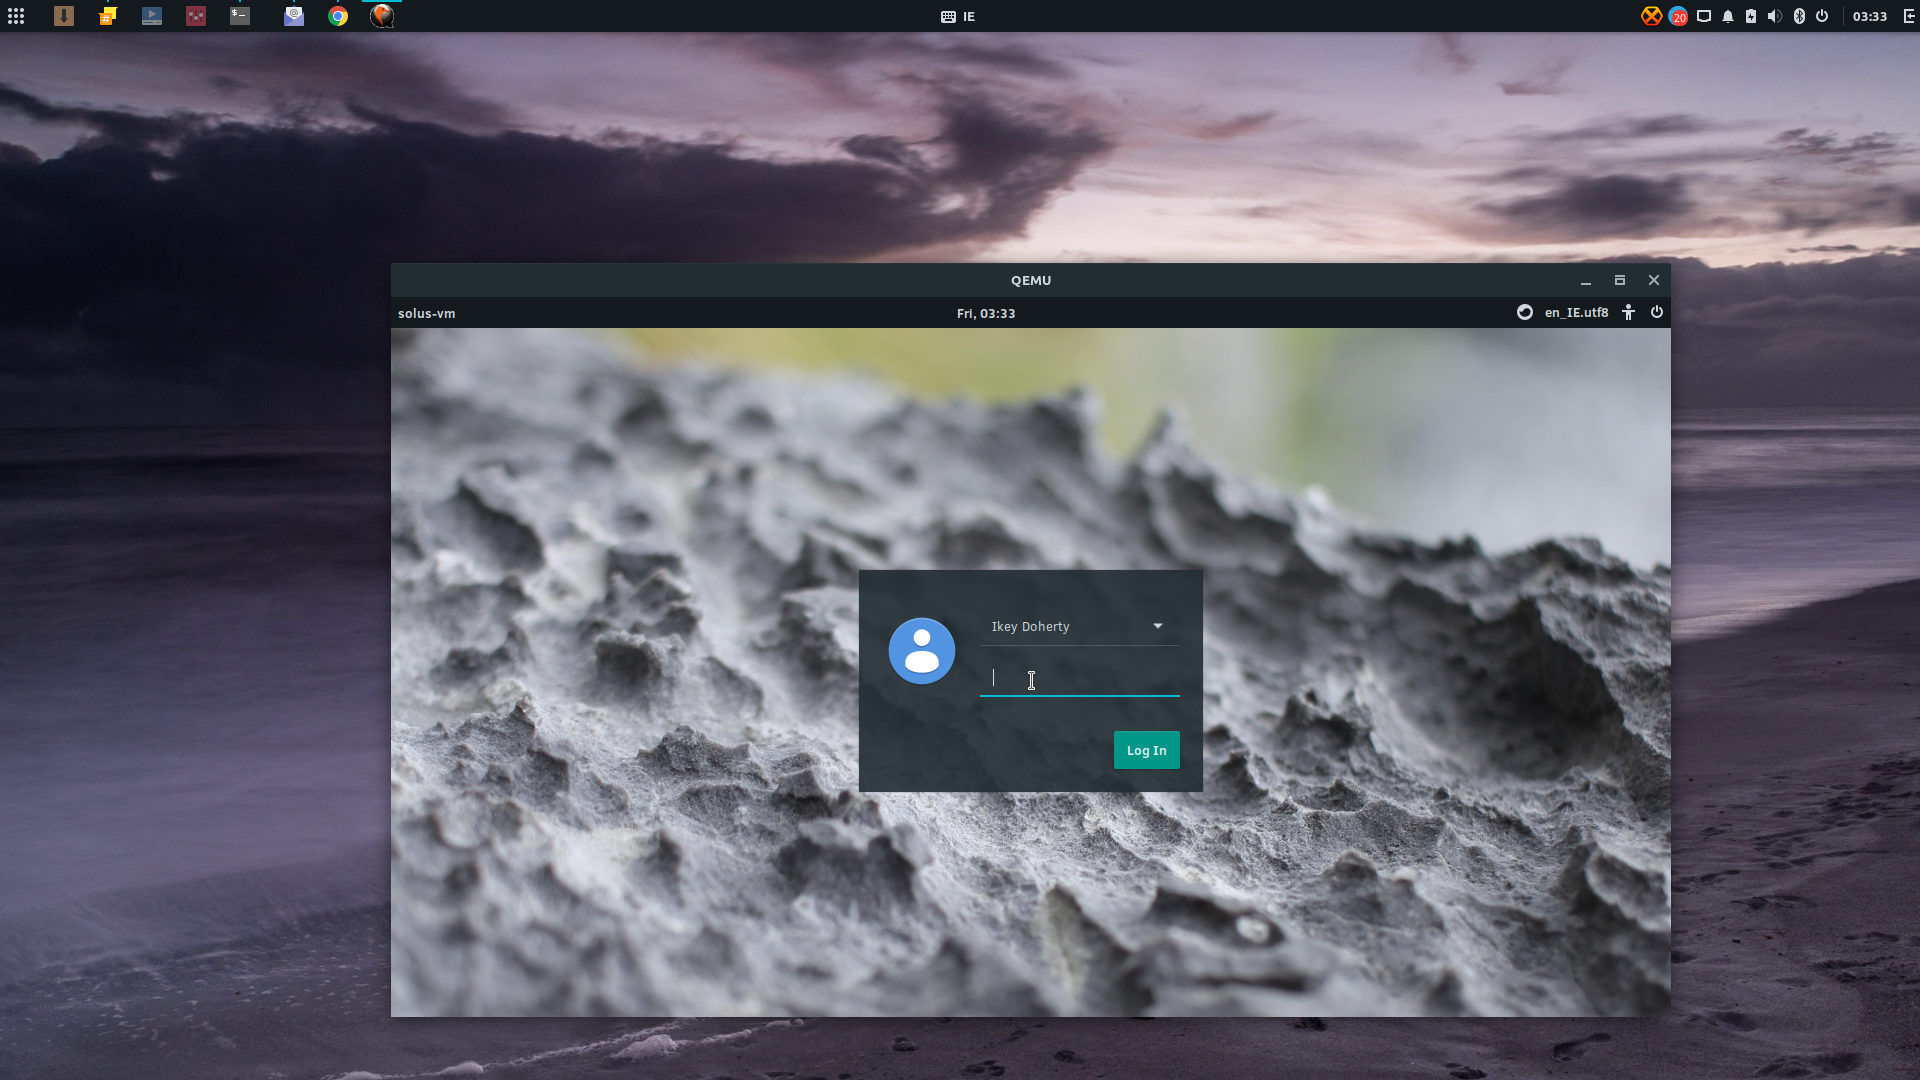The height and width of the screenshot is (1080, 1920).
Task: Open the applications grid menu
Action: pyautogui.click(x=16, y=16)
